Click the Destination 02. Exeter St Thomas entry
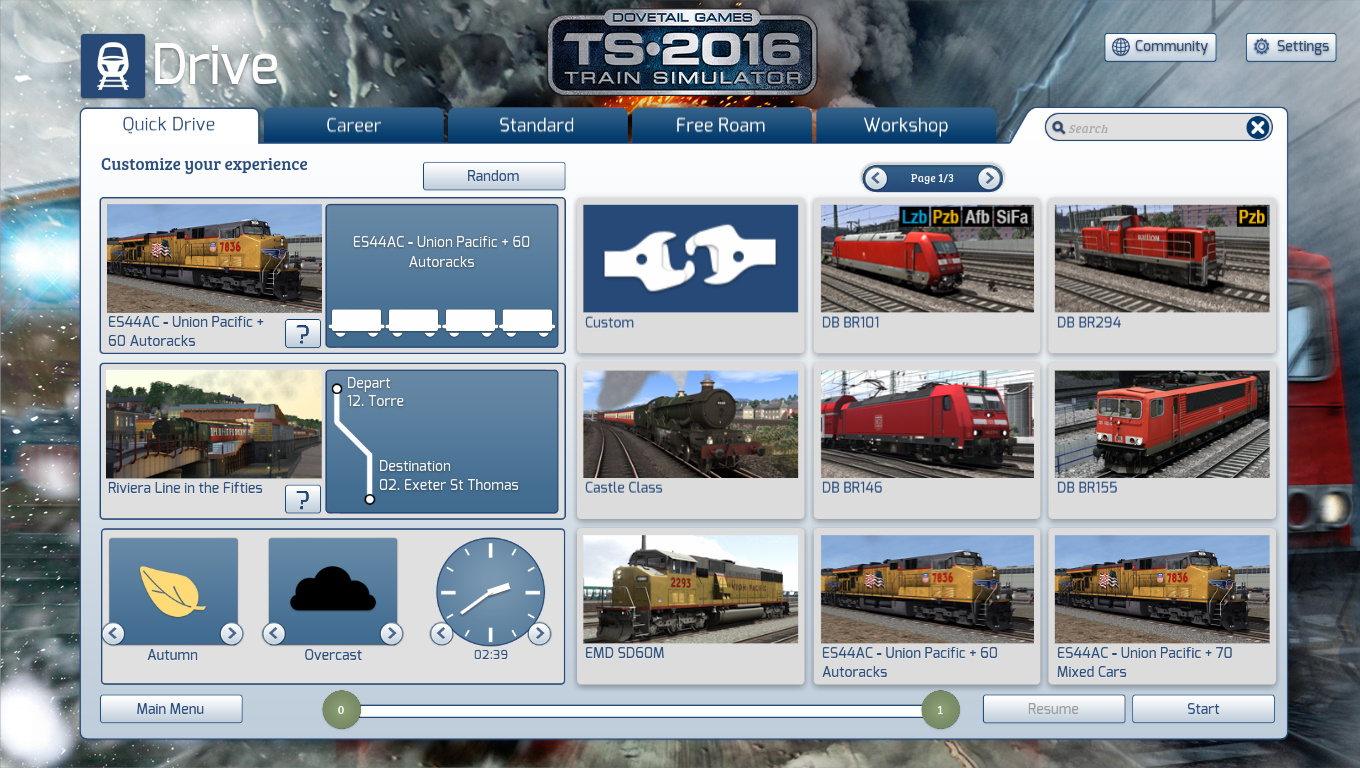The width and height of the screenshot is (1360, 768). coord(448,475)
